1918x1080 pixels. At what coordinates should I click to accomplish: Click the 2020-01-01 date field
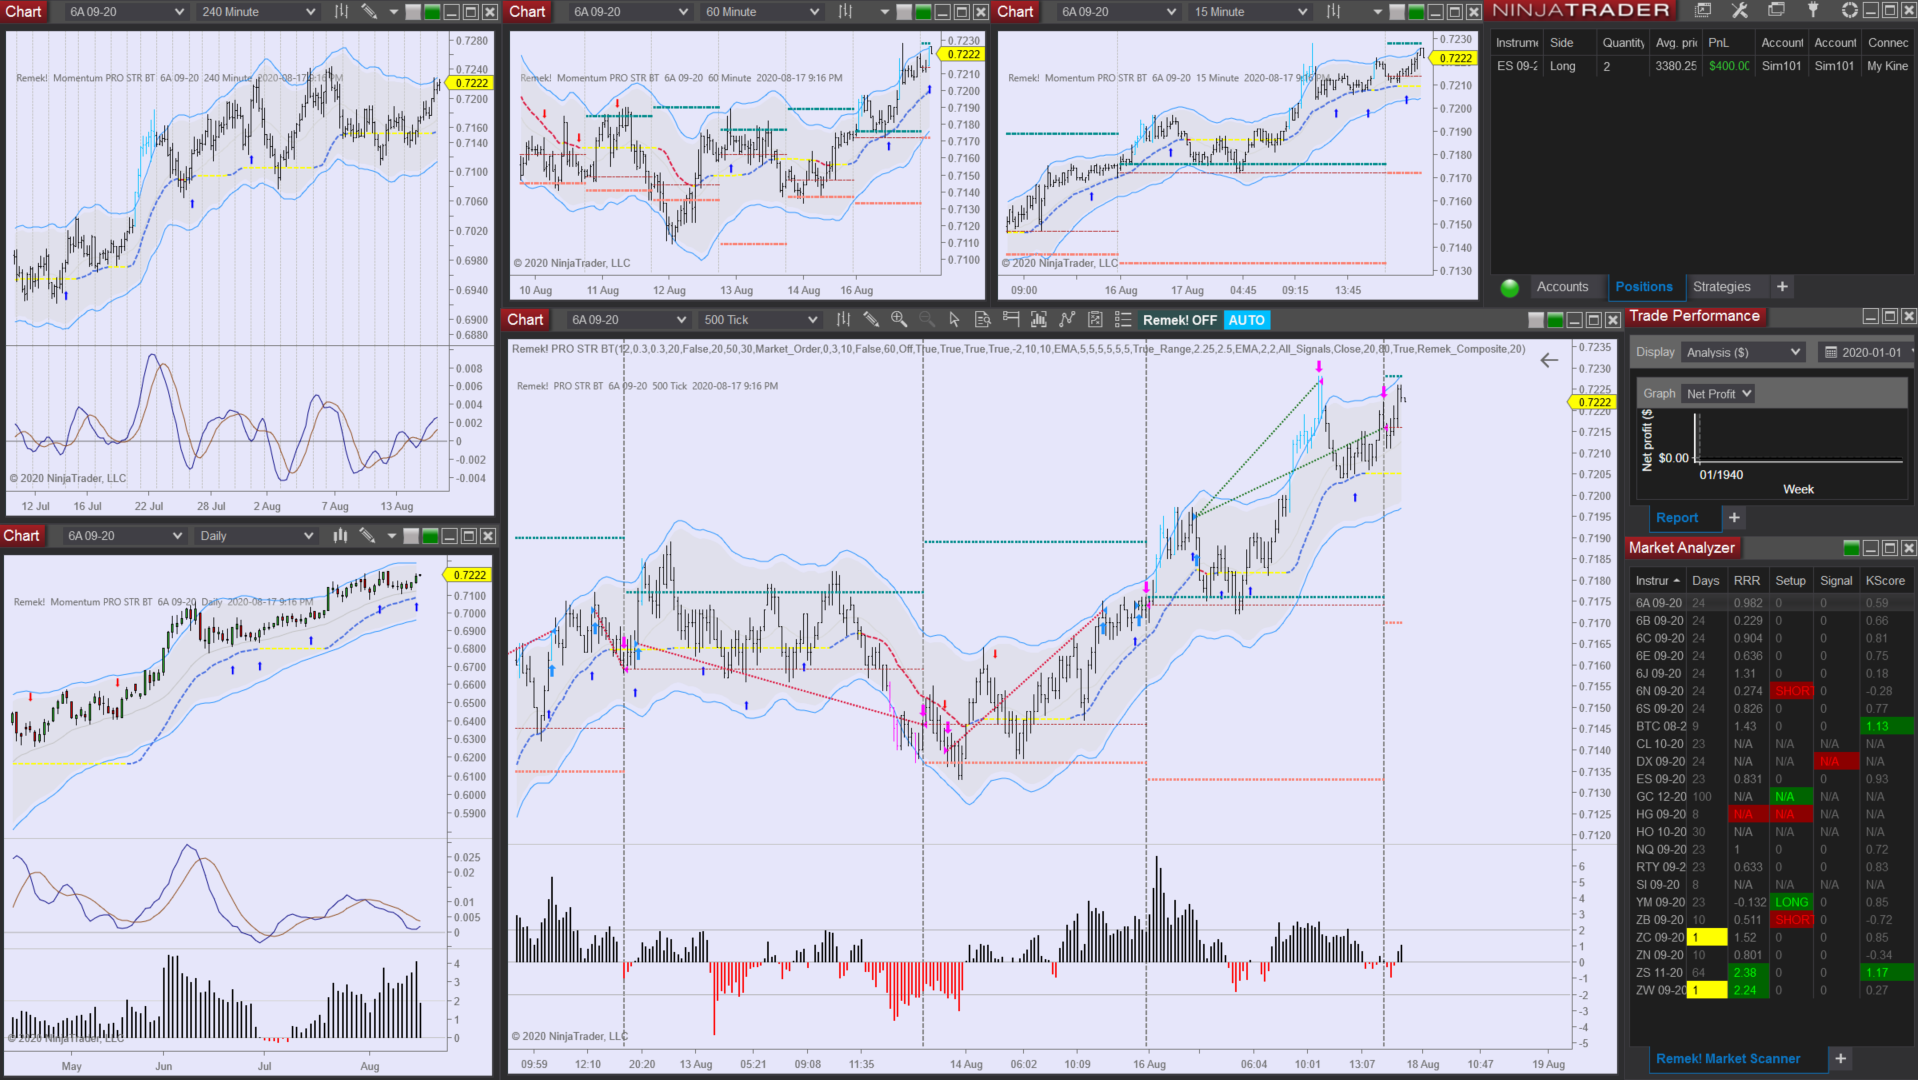1866,352
